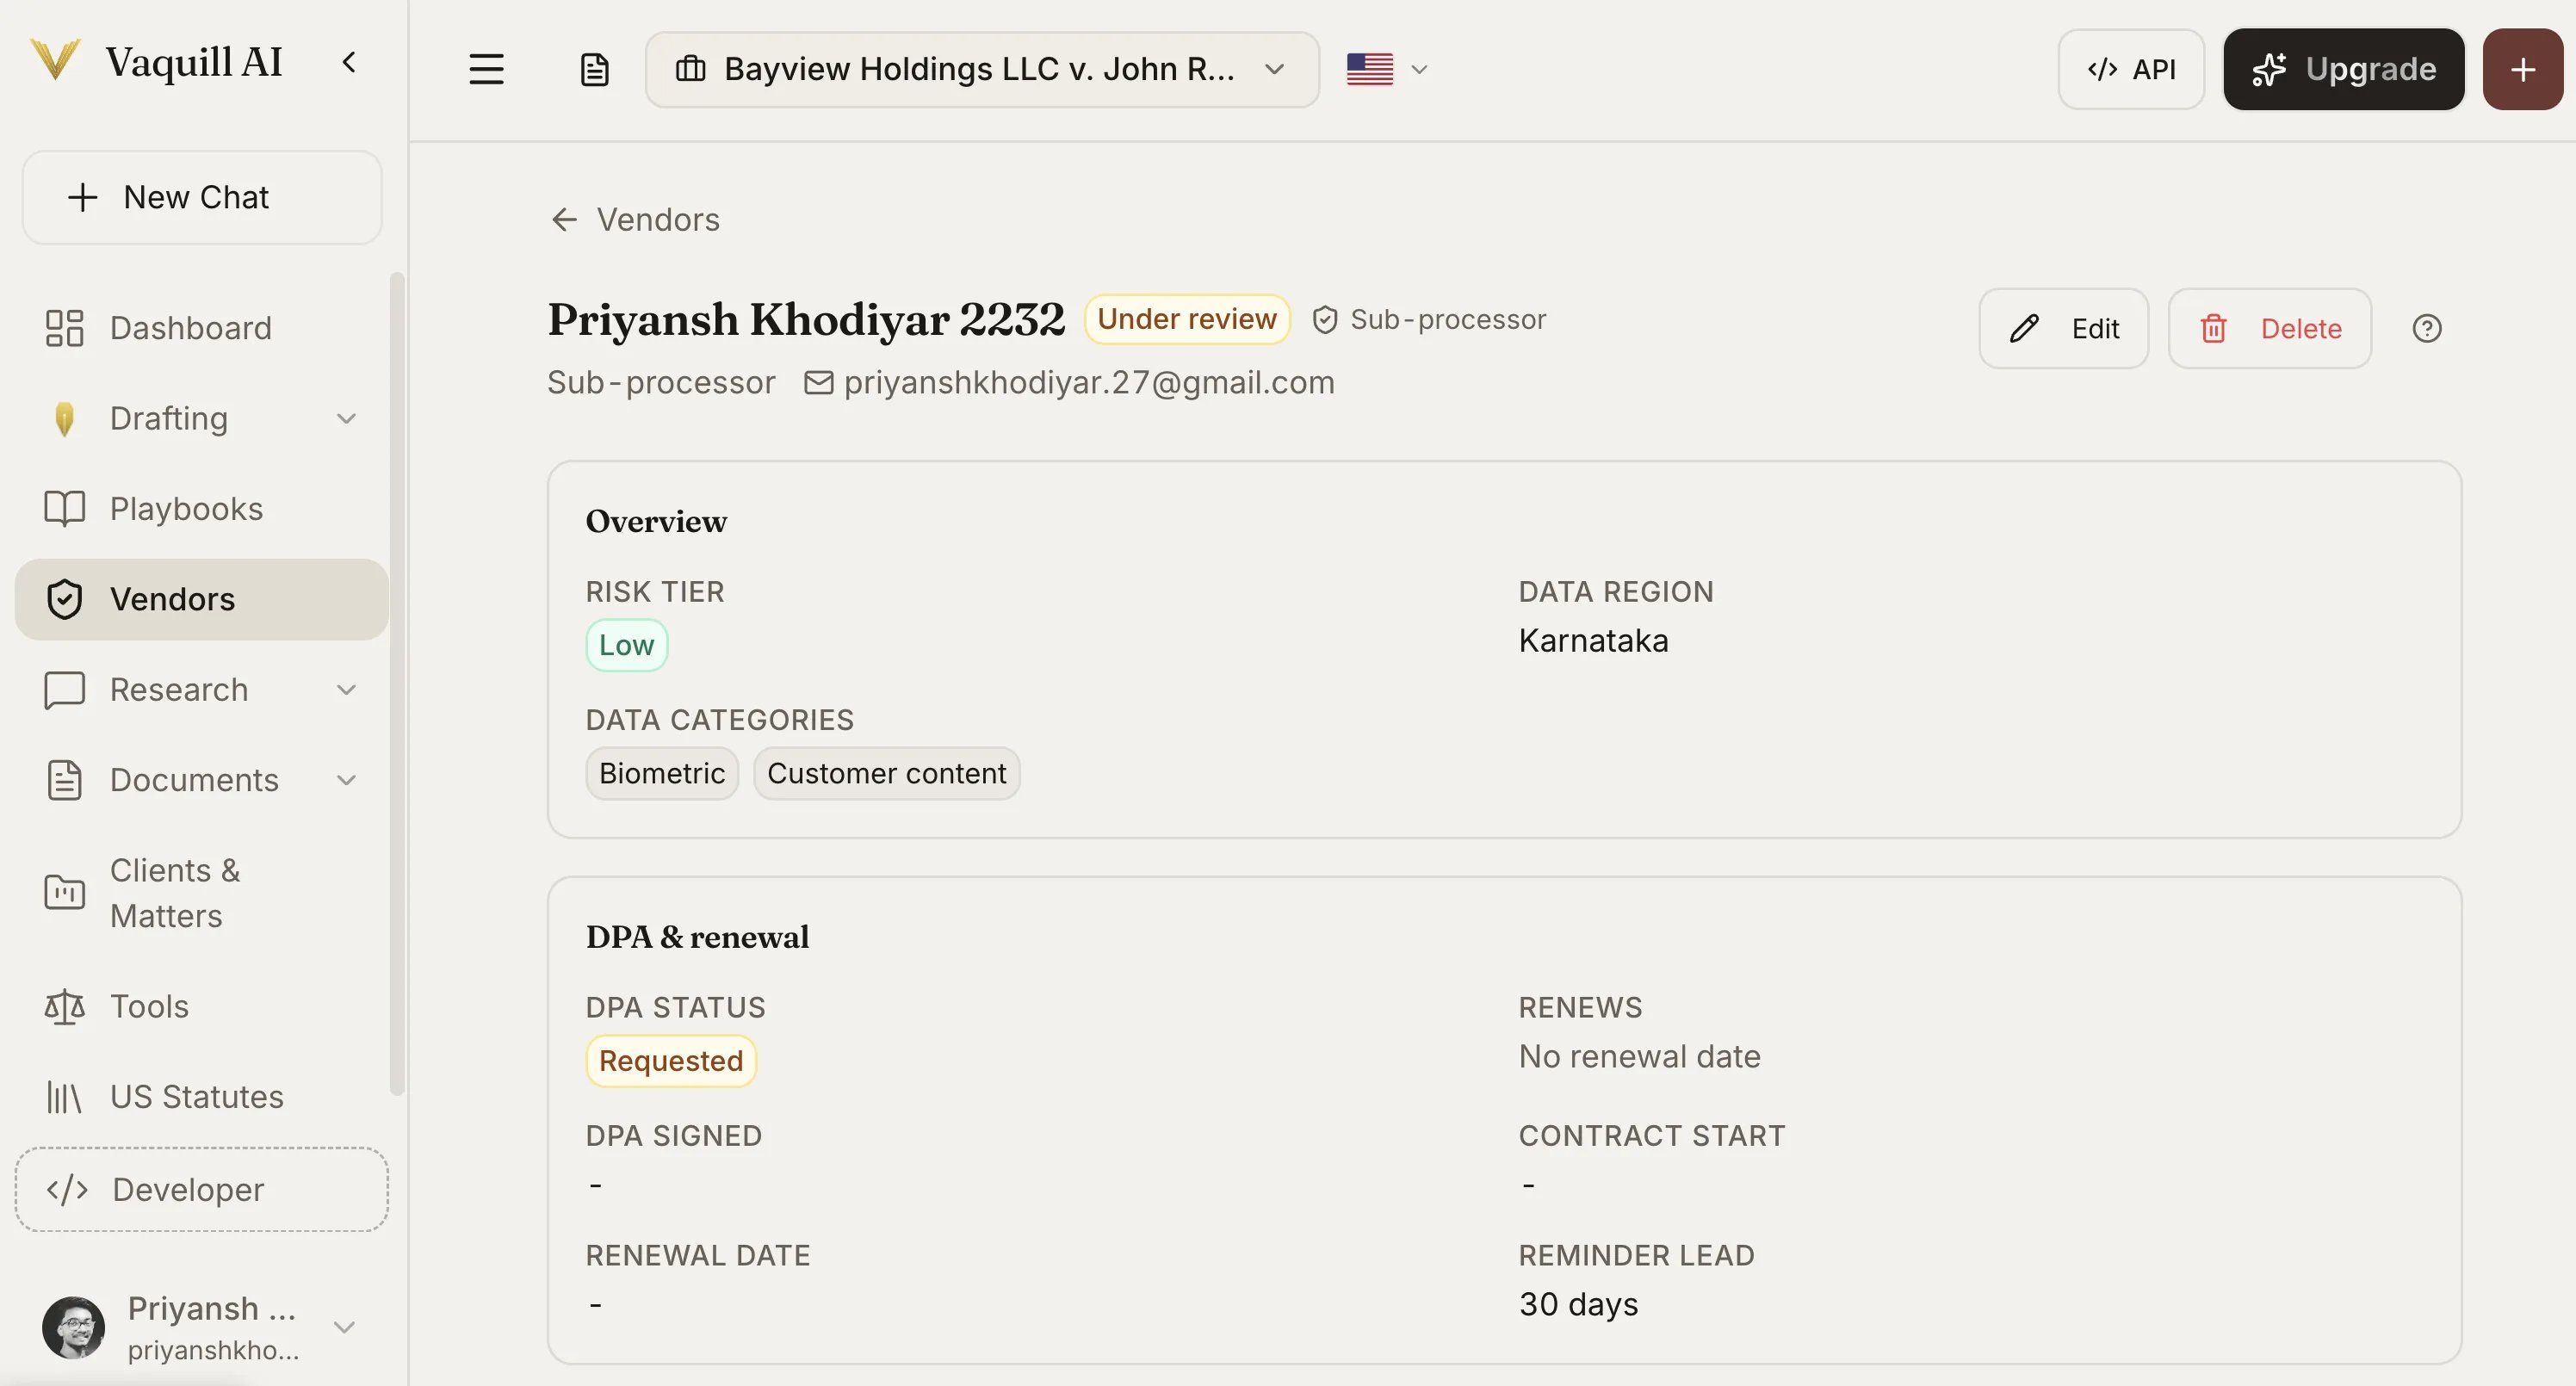The width and height of the screenshot is (2576, 1386).
Task: Click the Upgrade button
Action: pos(2343,69)
